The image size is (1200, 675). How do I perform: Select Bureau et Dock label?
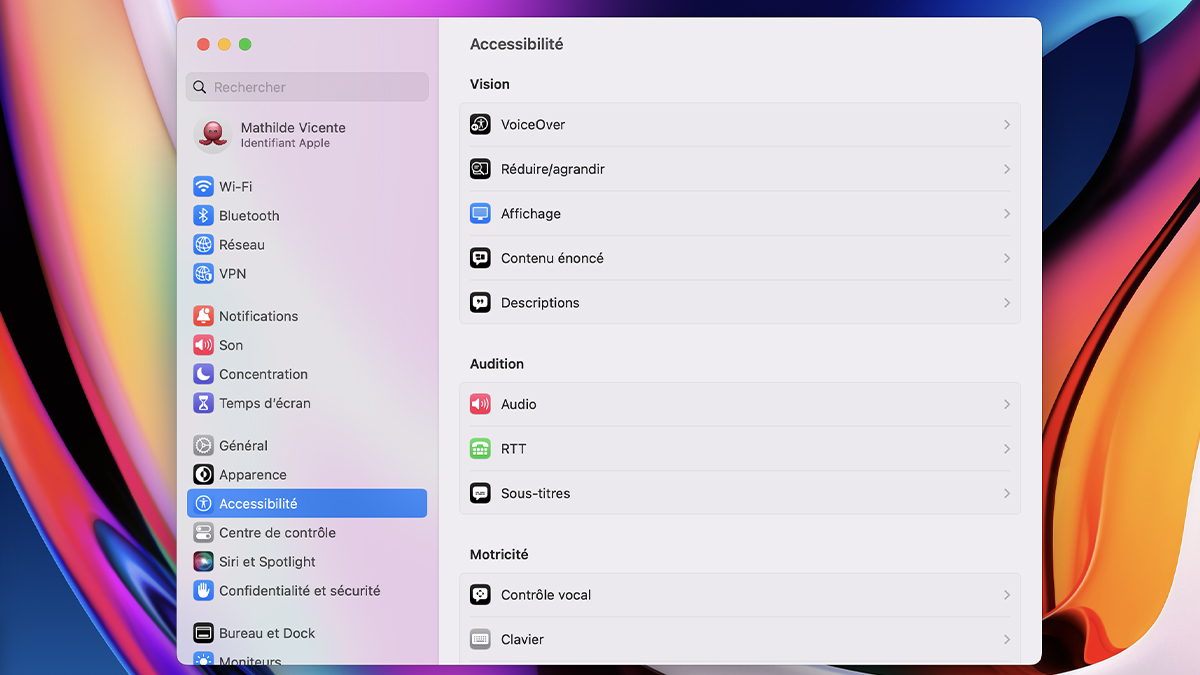(x=267, y=633)
